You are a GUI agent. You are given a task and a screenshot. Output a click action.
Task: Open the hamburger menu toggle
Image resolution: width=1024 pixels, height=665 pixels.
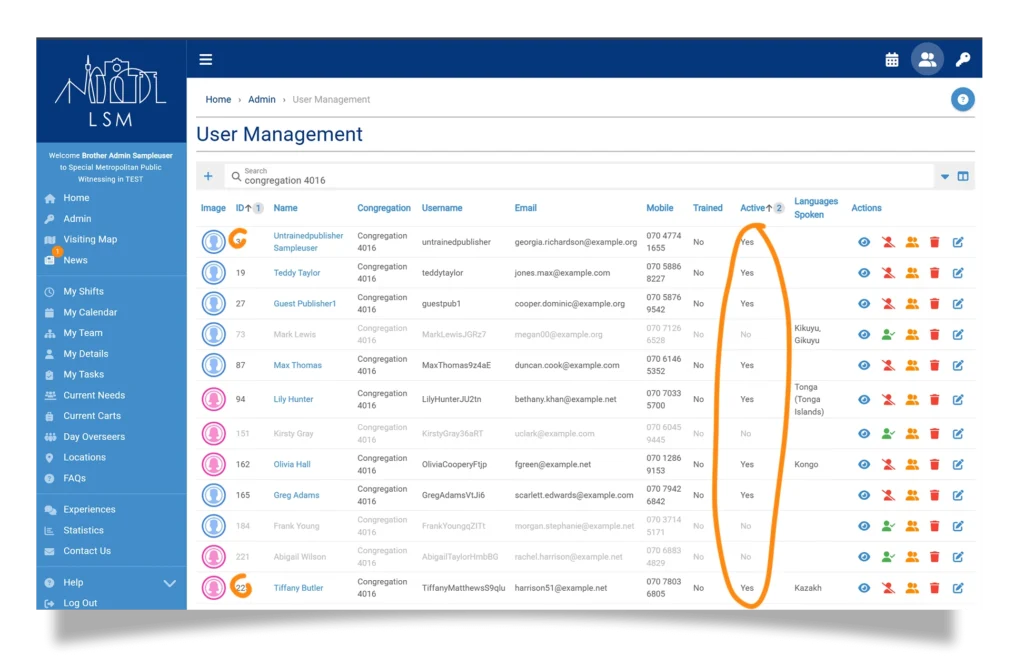206,60
